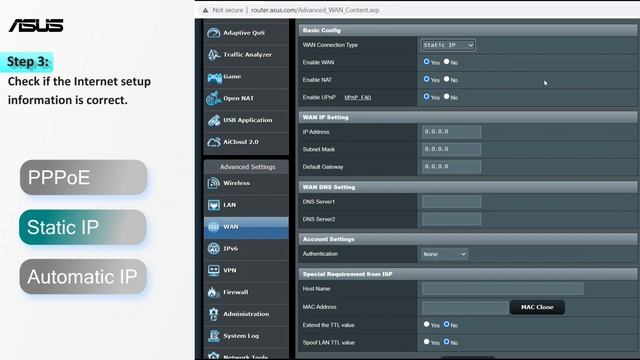
Task: Select Yes for Enable WAN
Action: (427, 62)
